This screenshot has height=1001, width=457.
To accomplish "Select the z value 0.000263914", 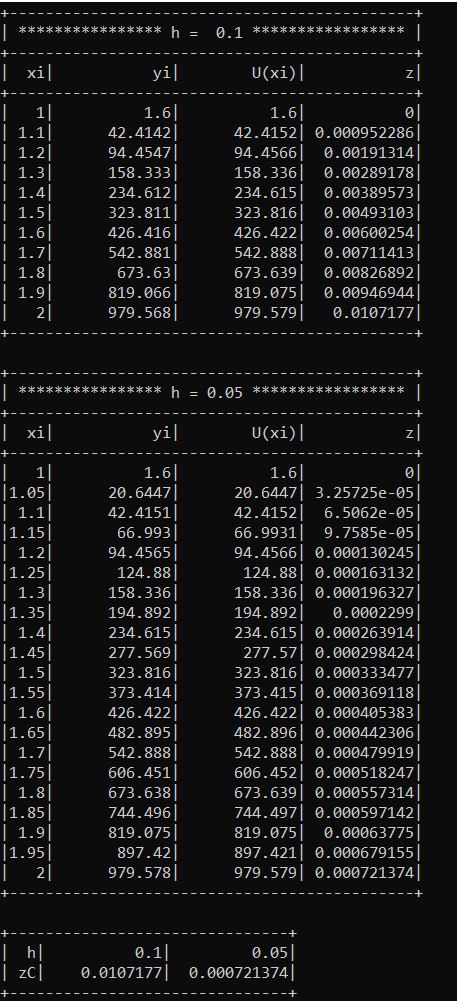I will (365, 633).
